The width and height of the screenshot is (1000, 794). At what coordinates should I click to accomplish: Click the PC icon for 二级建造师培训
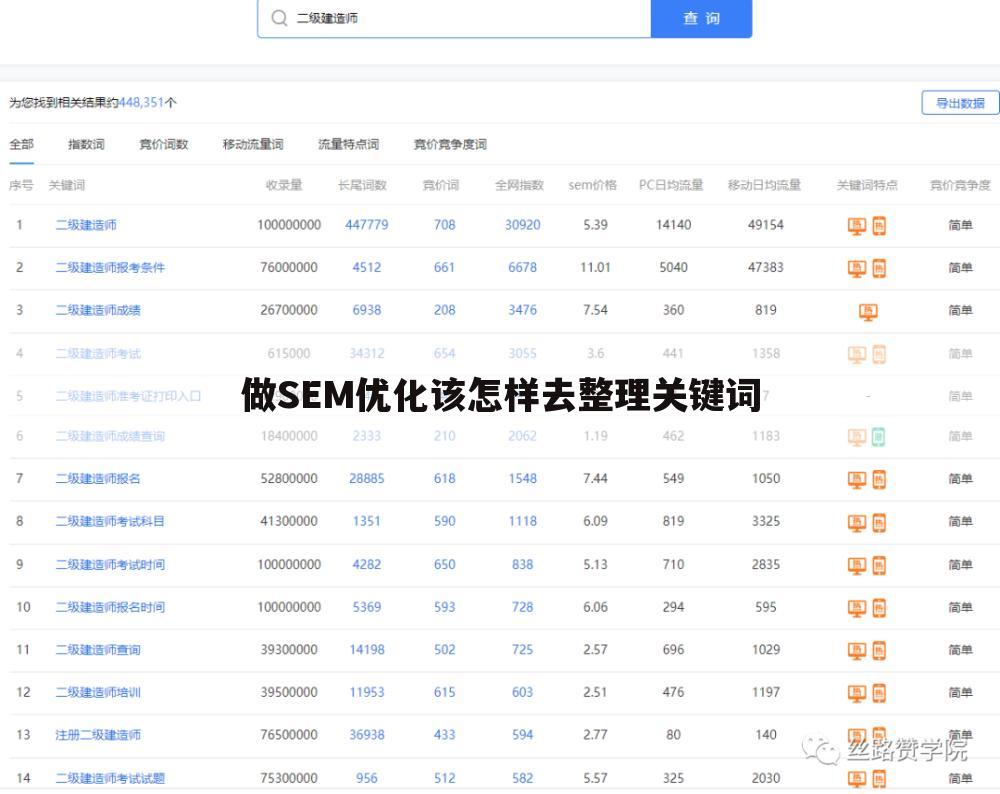(857, 693)
